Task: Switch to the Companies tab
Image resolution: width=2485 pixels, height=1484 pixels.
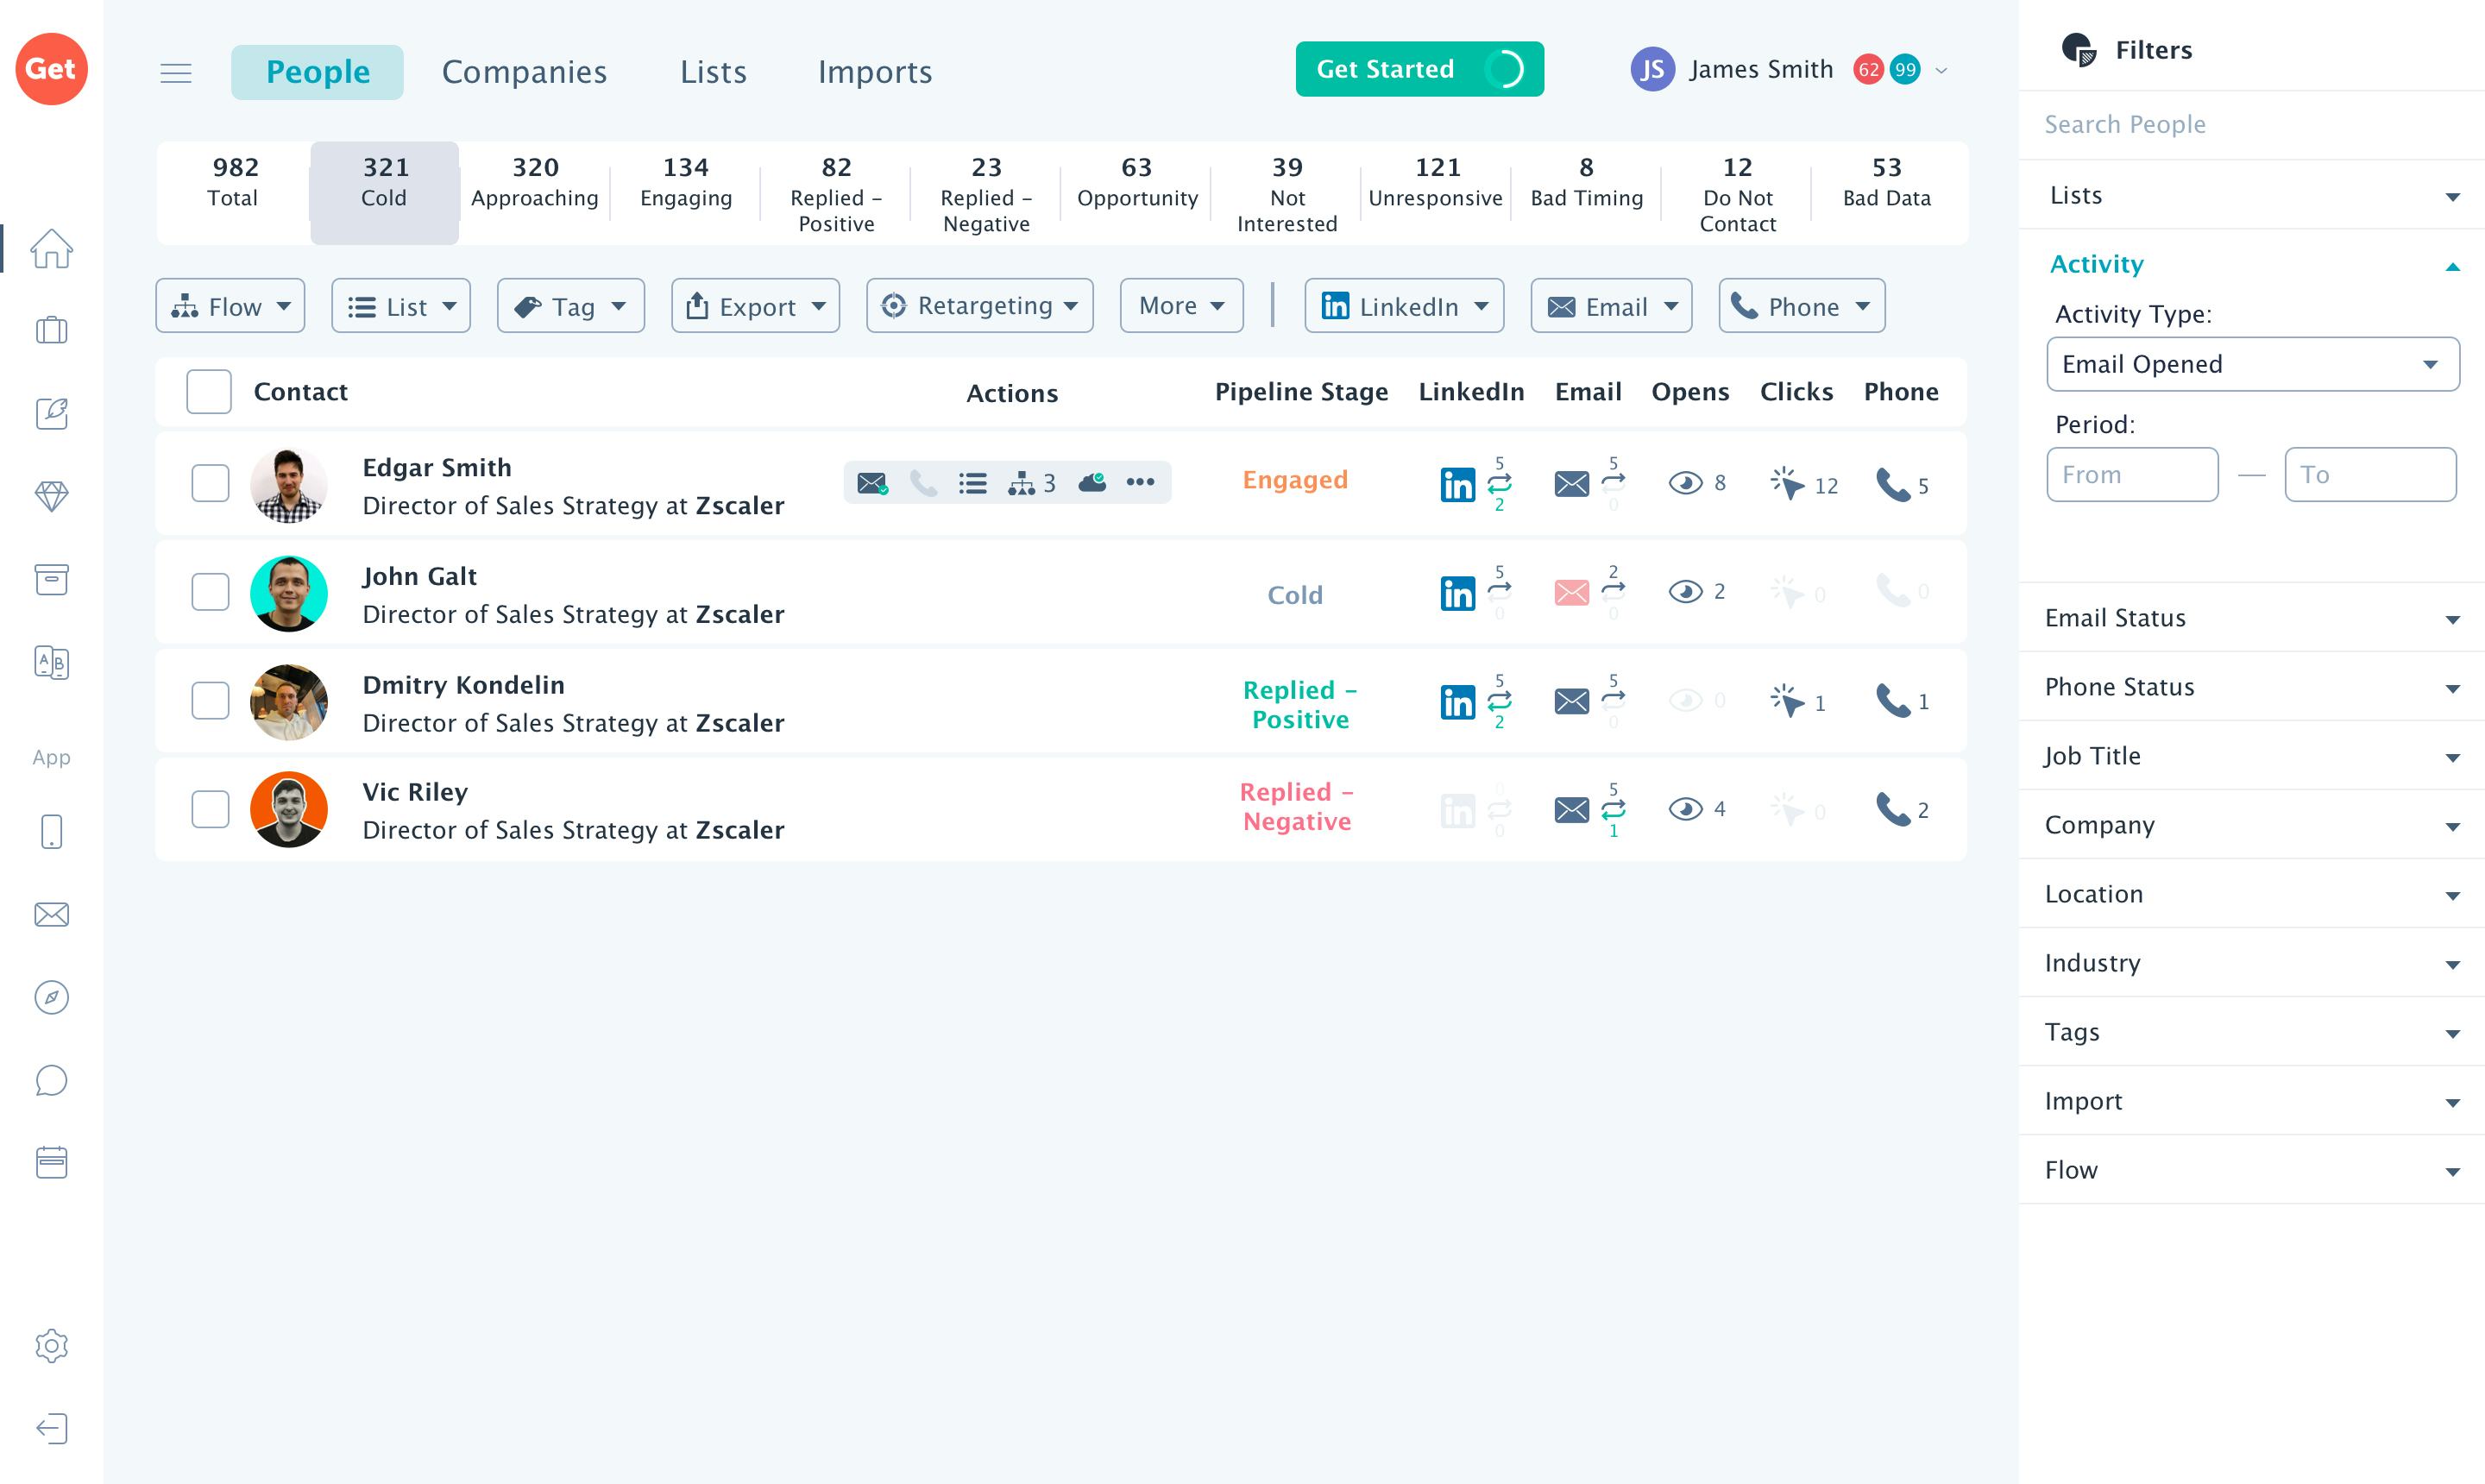Action: [524, 71]
